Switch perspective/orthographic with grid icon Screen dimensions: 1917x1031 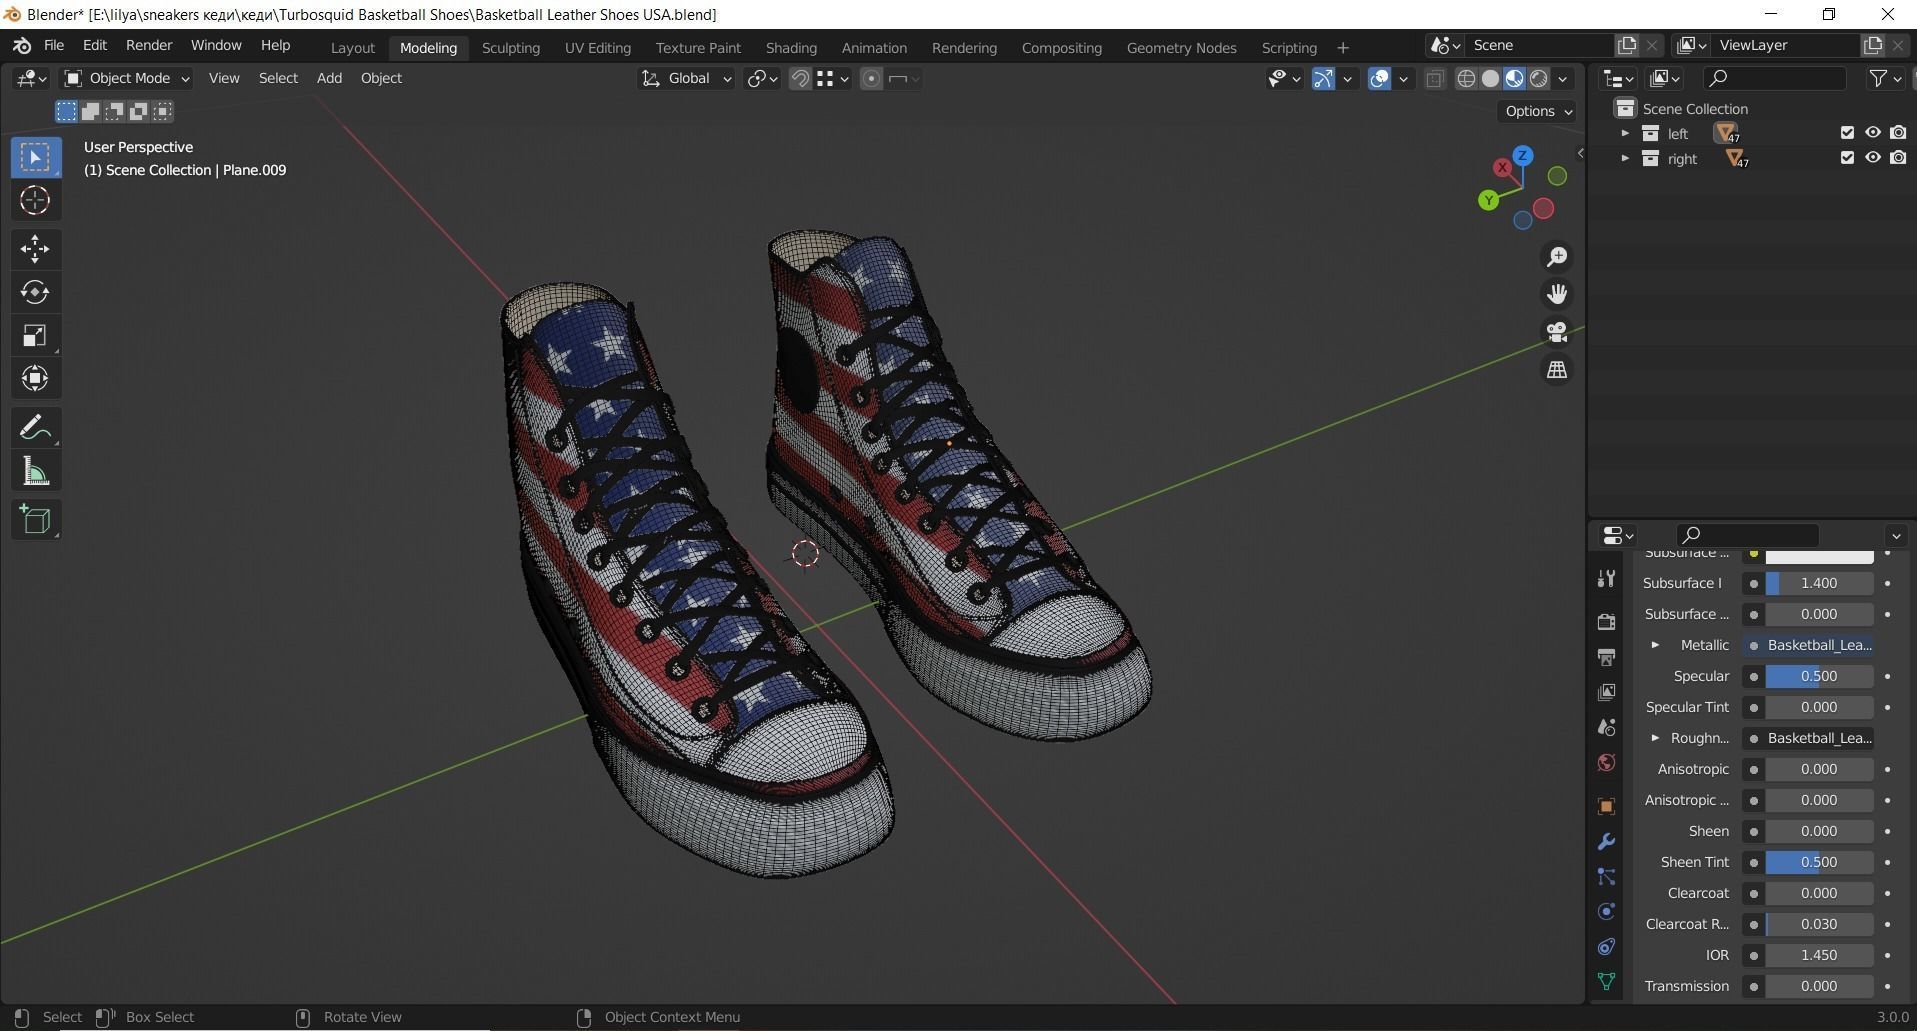pyautogui.click(x=1557, y=370)
